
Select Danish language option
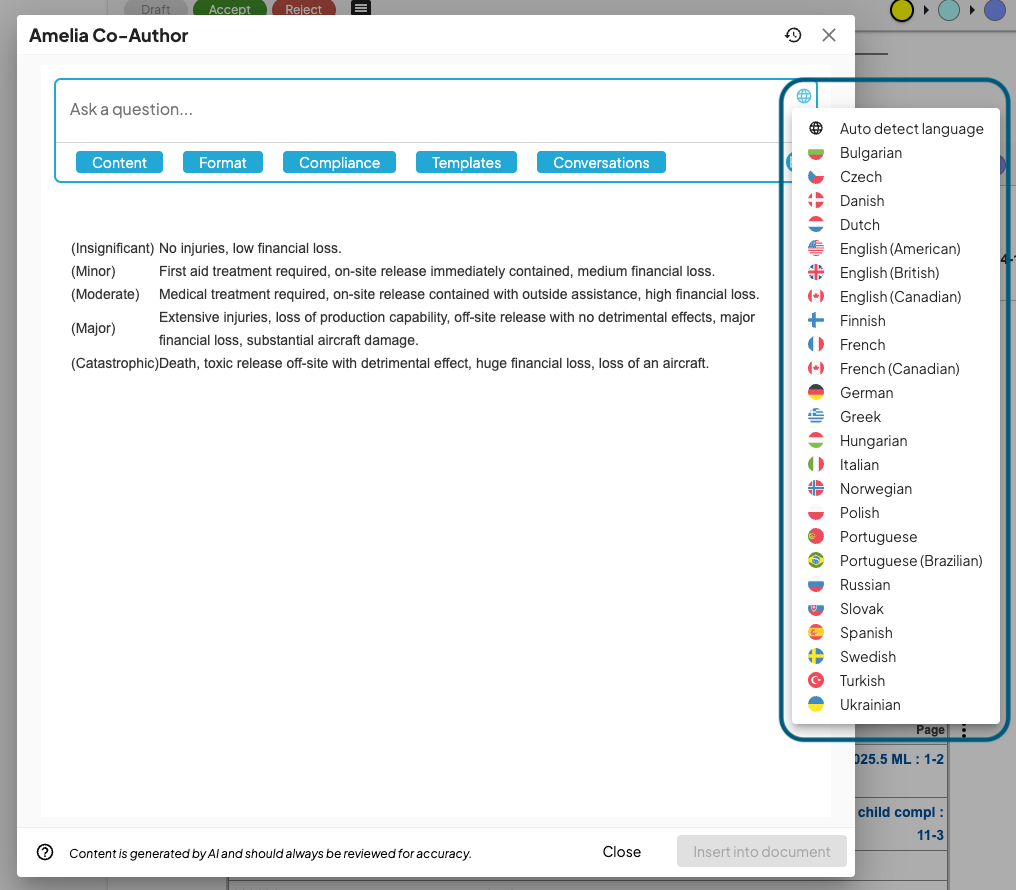pos(895,201)
